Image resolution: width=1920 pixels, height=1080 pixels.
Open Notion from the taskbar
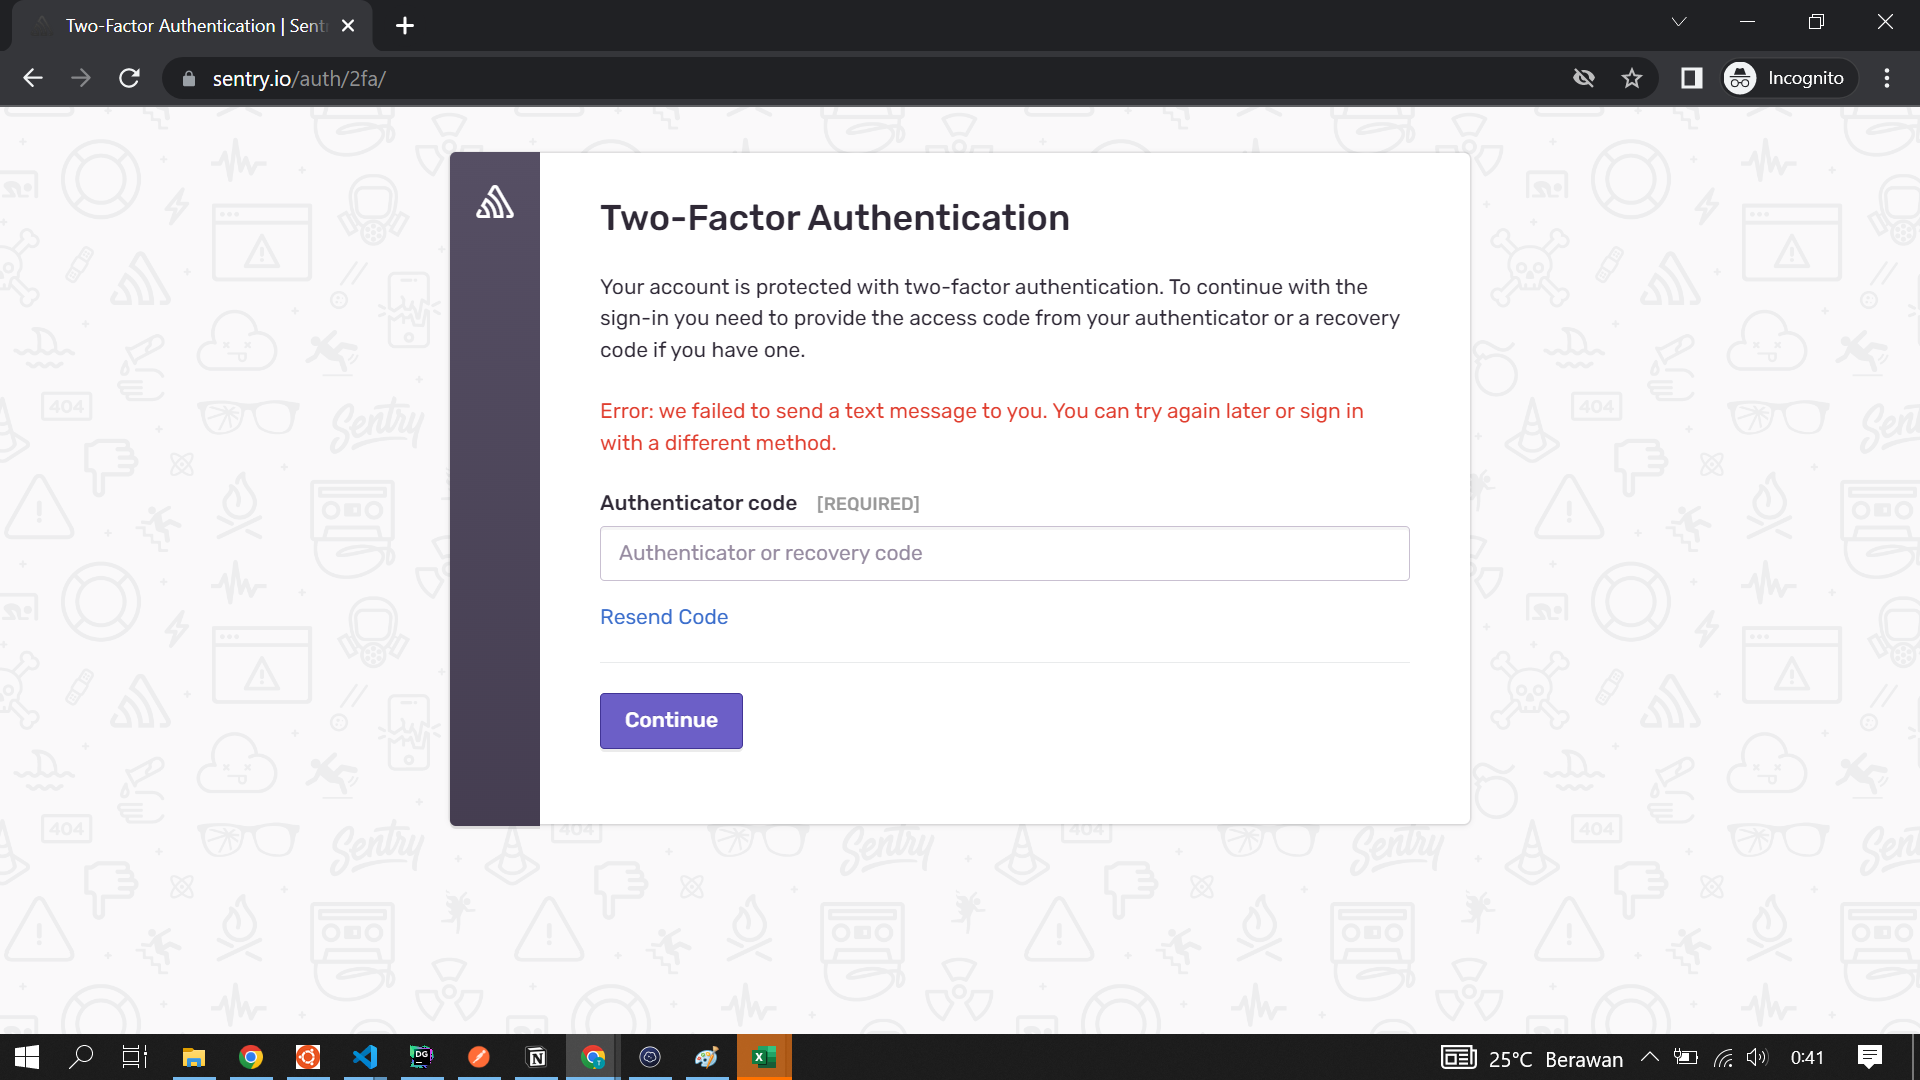click(x=536, y=1057)
